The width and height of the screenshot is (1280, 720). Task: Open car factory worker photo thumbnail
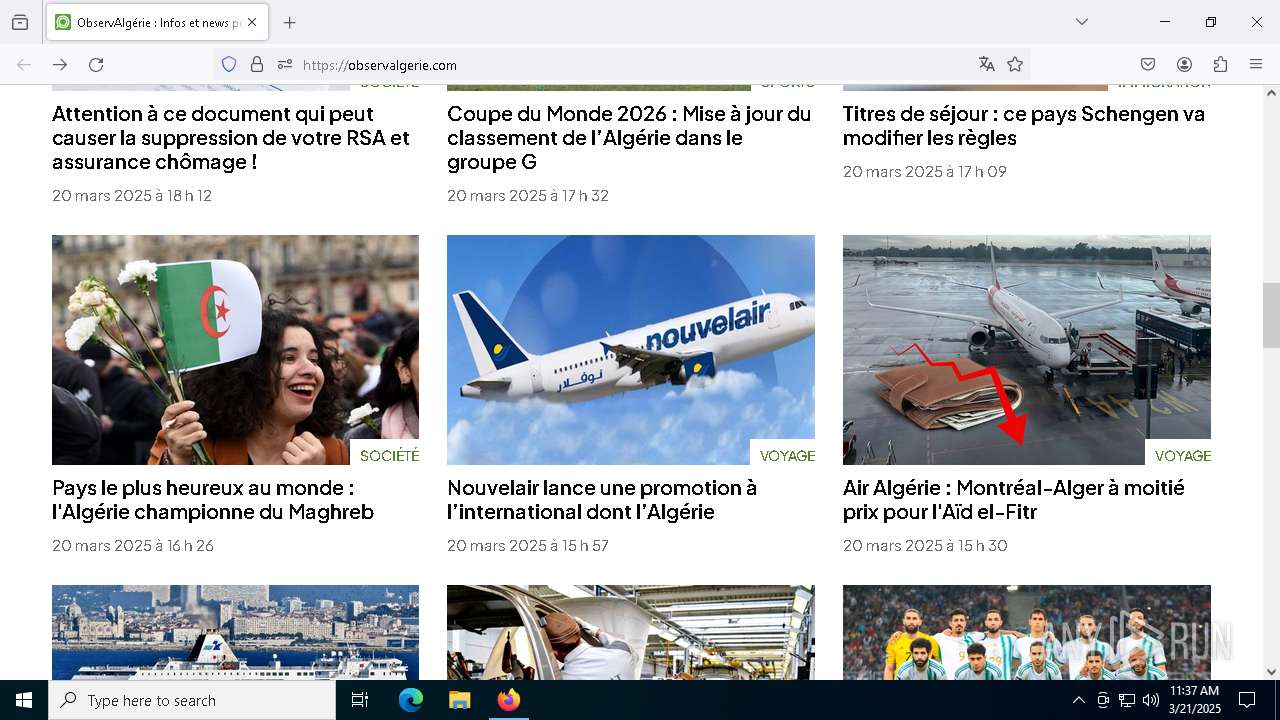[x=631, y=632]
